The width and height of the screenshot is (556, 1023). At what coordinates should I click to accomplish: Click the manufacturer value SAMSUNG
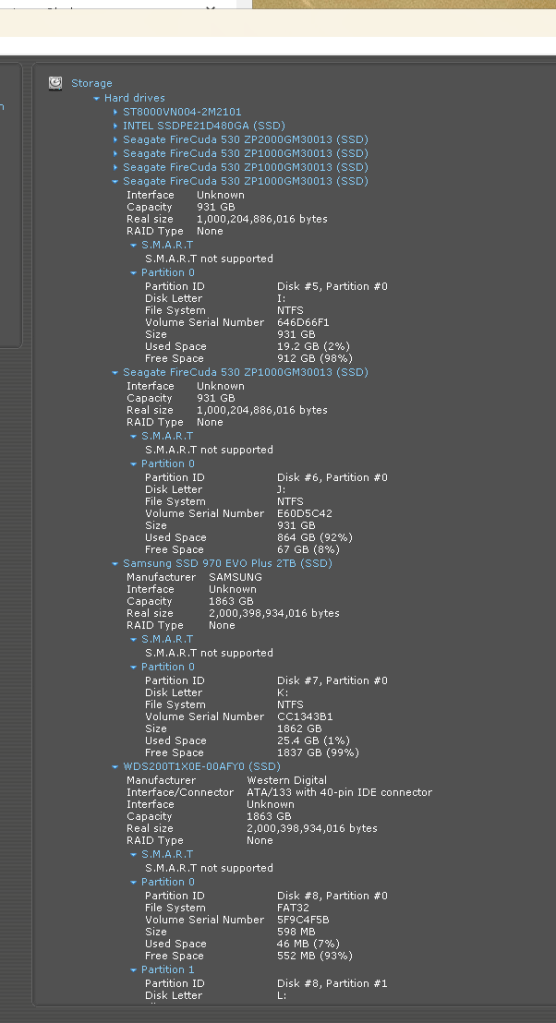coord(236,577)
